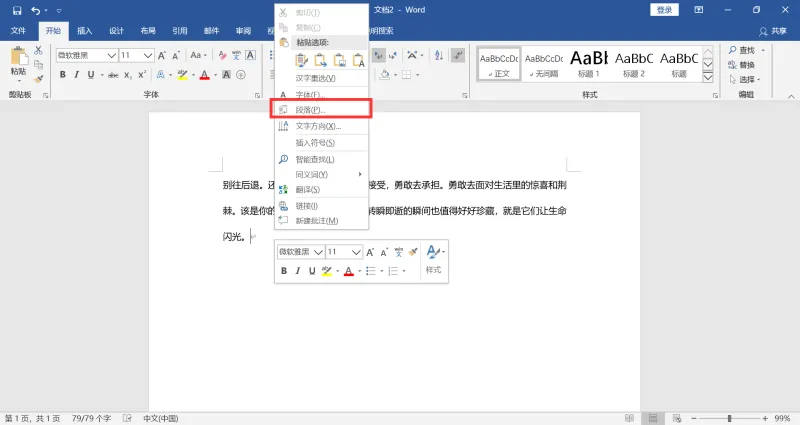Click the Save icon in title bar
800x425 pixels.
point(17,10)
